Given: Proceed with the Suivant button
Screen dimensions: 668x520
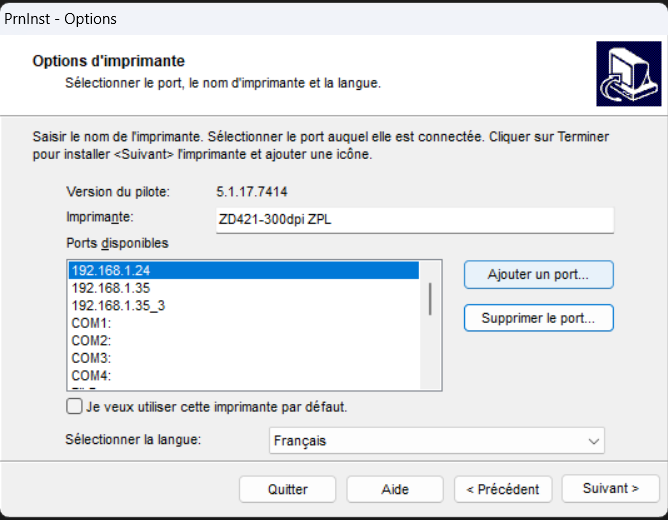Looking at the screenshot, I should (x=610, y=488).
